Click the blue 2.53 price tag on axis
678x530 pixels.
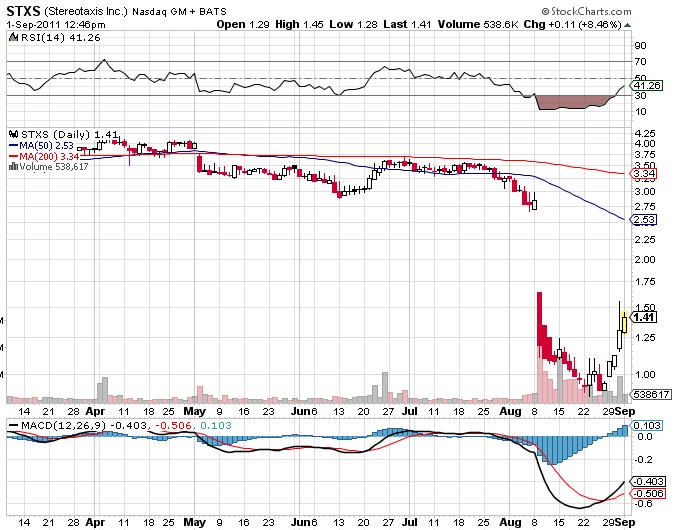(643, 220)
